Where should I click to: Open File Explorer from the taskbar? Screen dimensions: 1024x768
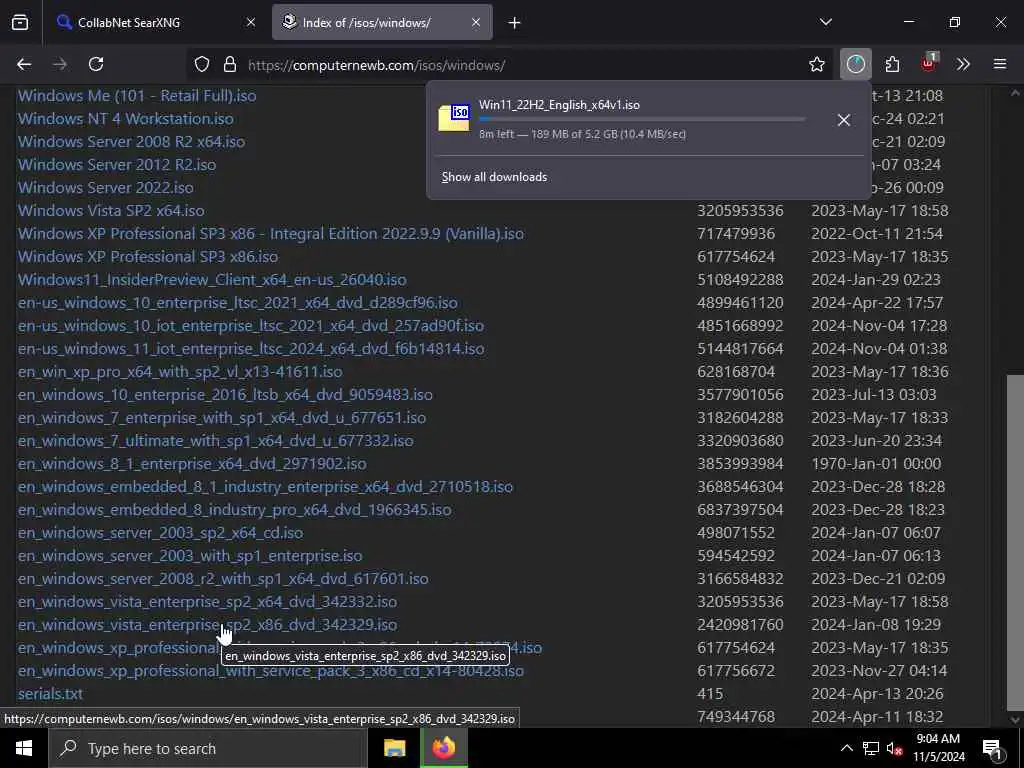click(x=394, y=748)
